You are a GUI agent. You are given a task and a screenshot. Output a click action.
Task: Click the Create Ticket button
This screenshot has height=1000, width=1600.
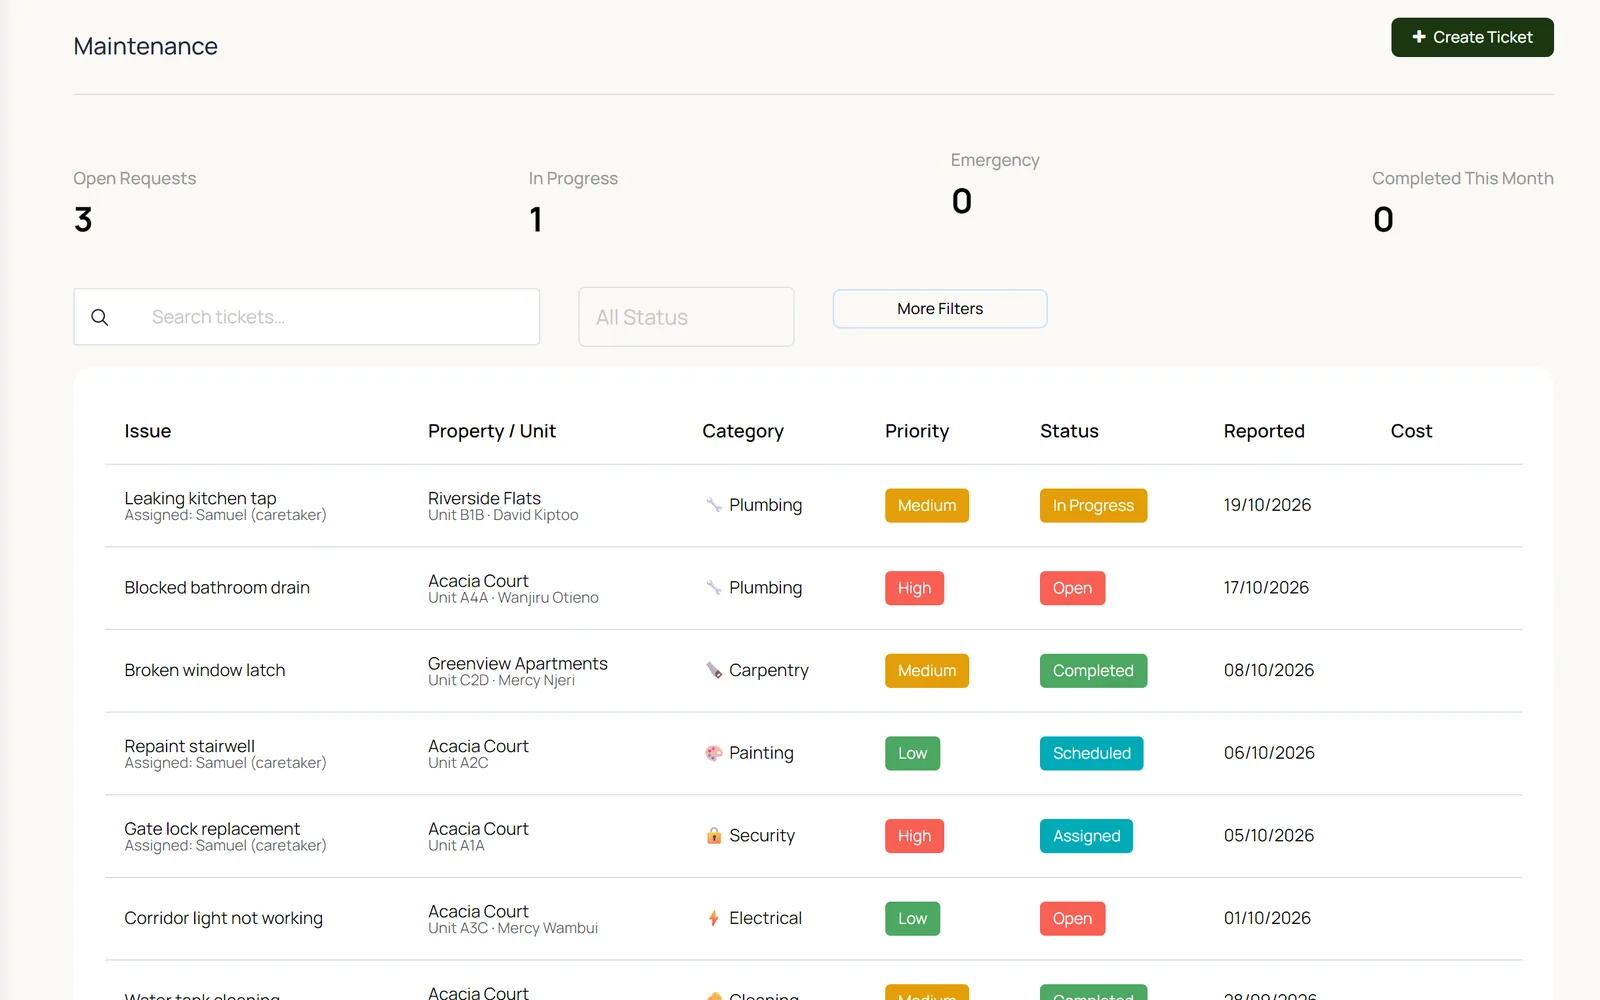pos(1472,37)
